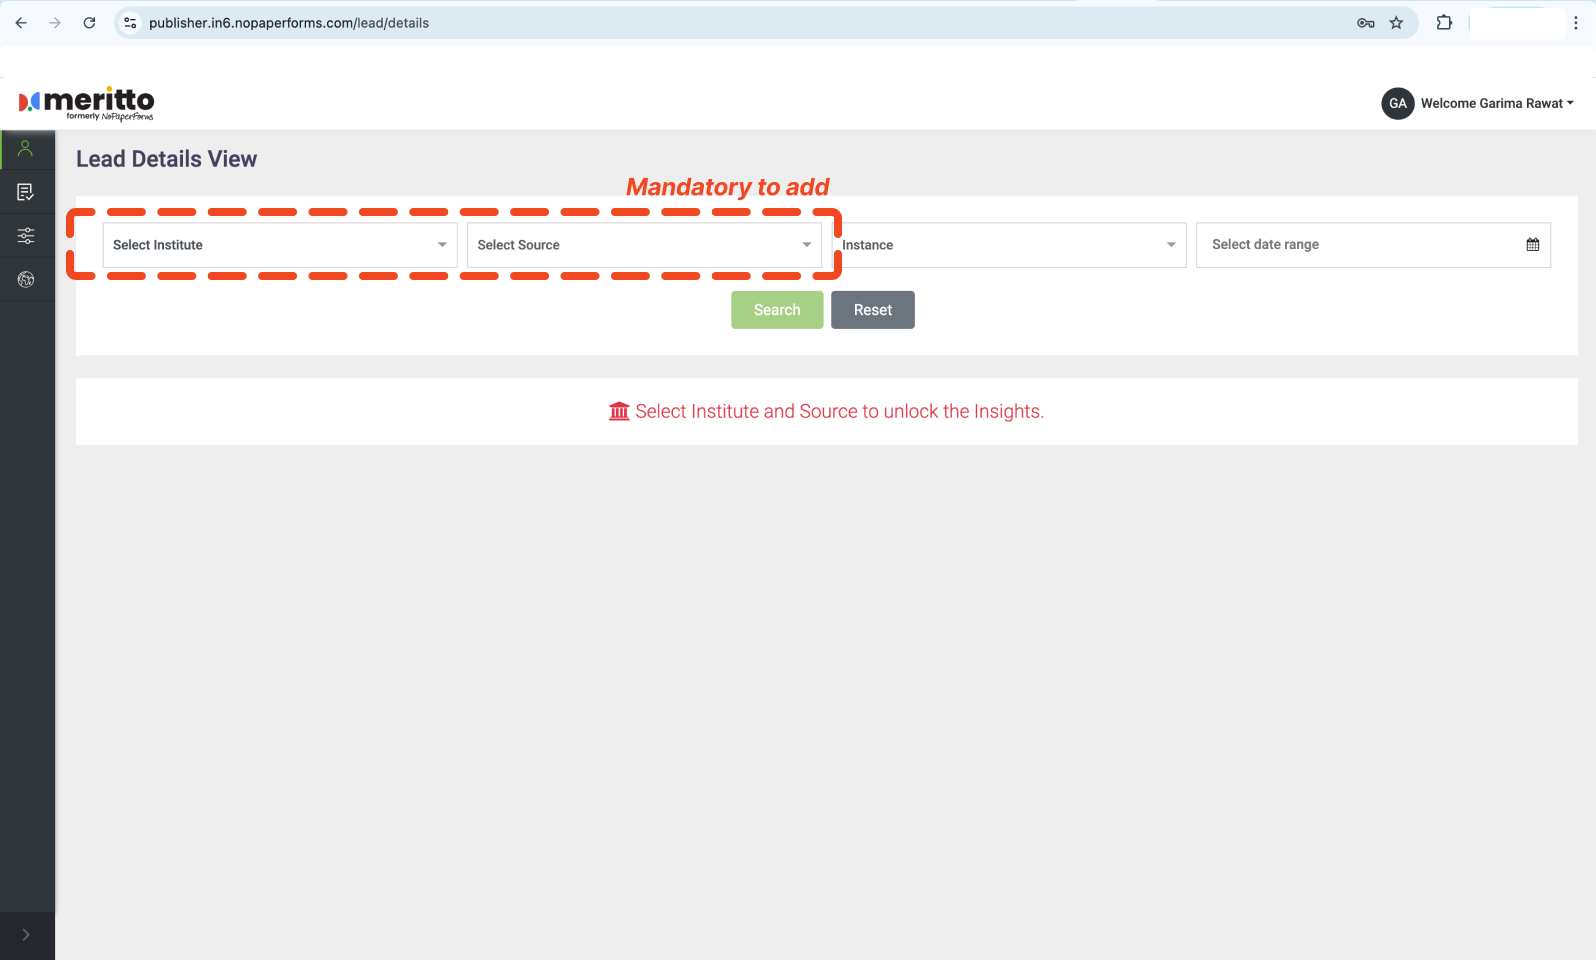Open the Select Institute dropdown
This screenshot has height=960, width=1596.
(279, 245)
